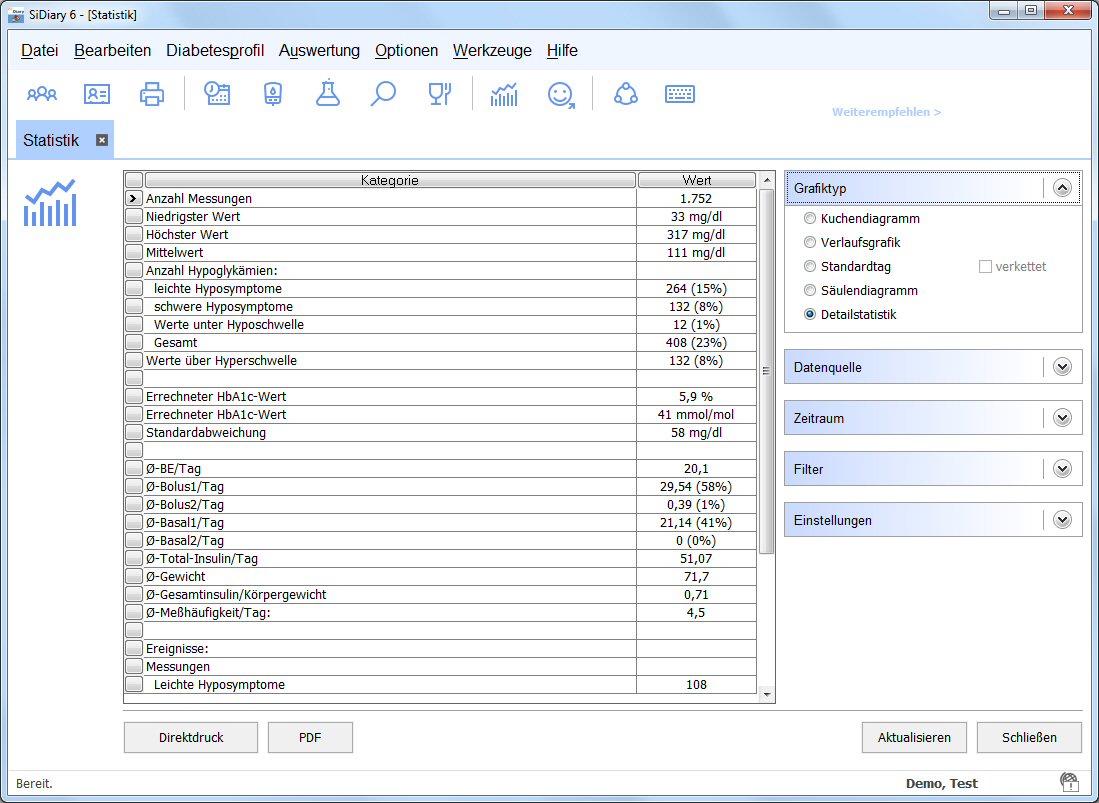The image size is (1099, 803).
Task: Open the profile ID card icon
Action: tap(97, 94)
